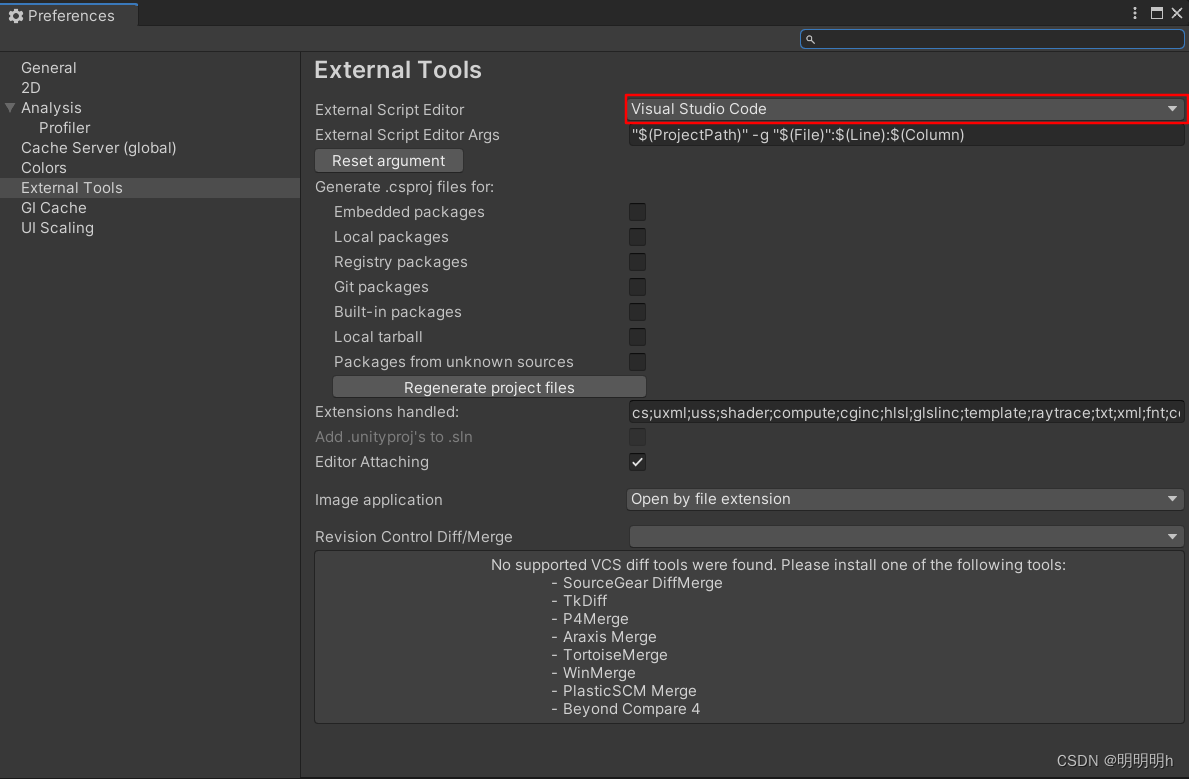Screen dimensions: 1189x779
Task: Click the gear icon on the Preferences tab
Action: (x=15, y=15)
